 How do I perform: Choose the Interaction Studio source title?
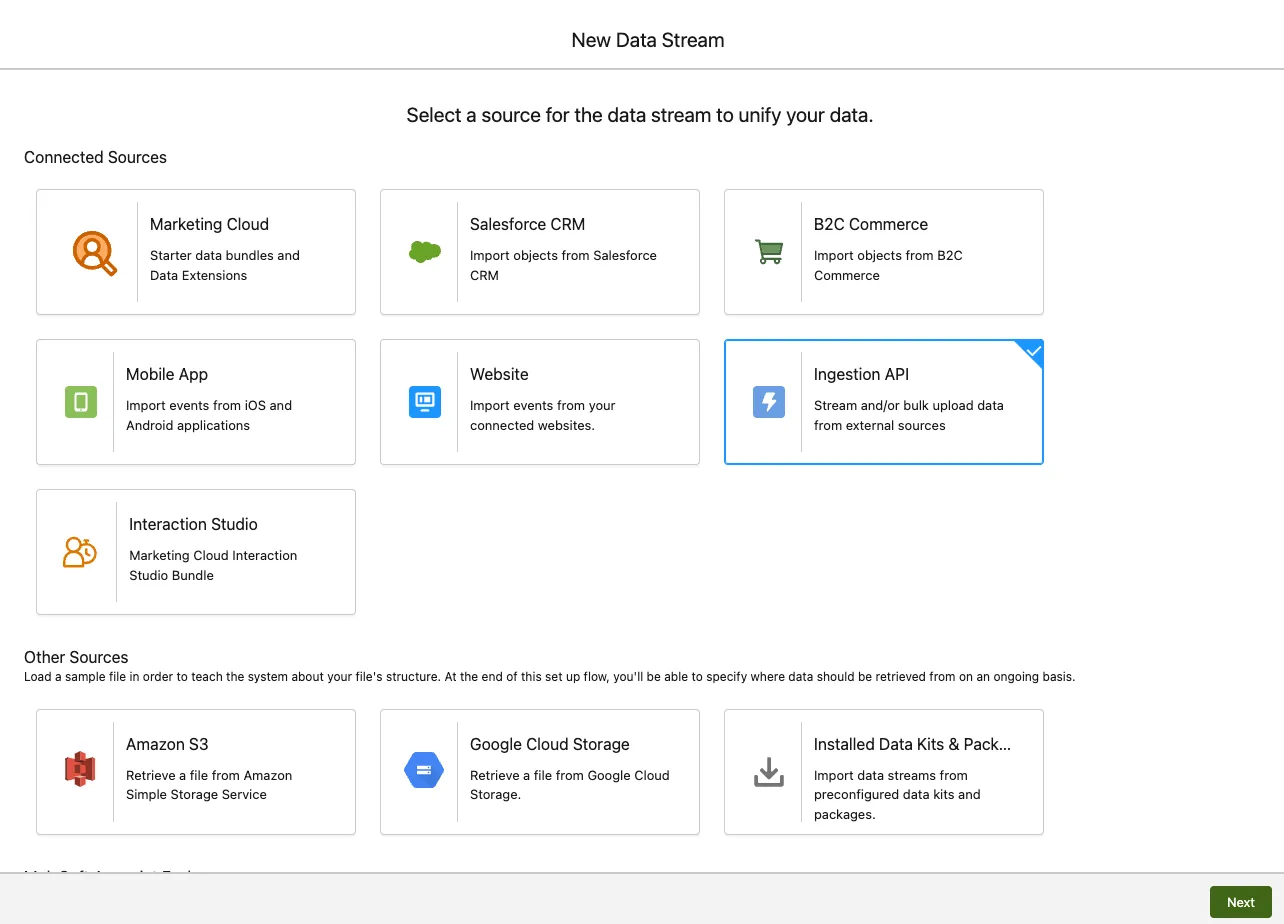pos(193,524)
